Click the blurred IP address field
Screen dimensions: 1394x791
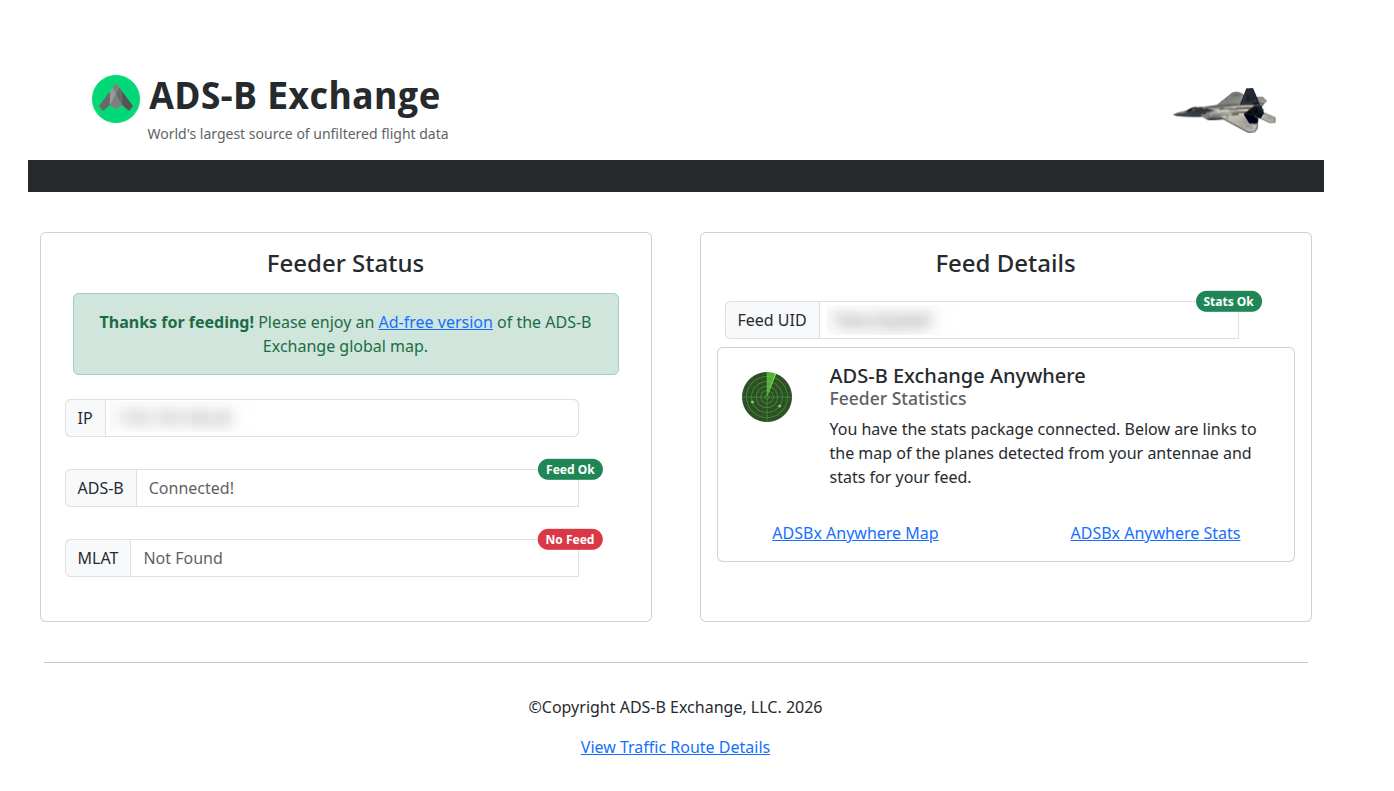coord(342,418)
